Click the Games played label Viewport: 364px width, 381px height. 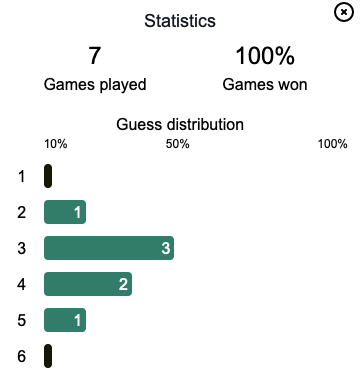[95, 85]
